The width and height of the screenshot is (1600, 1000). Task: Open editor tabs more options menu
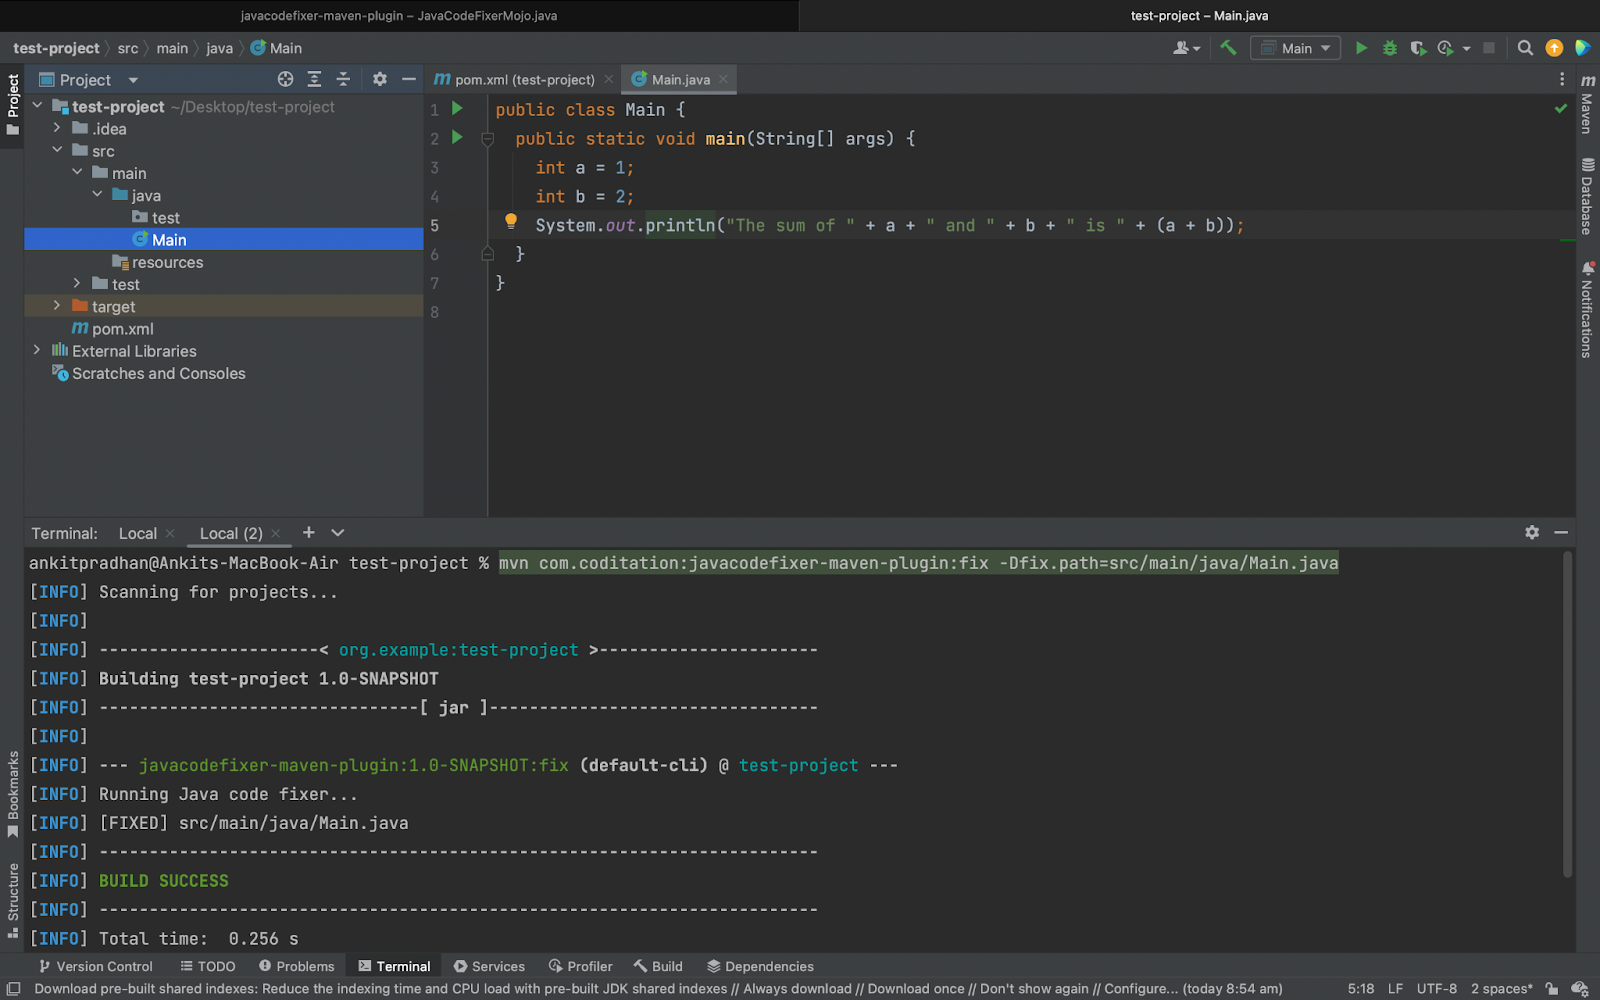tap(1562, 79)
